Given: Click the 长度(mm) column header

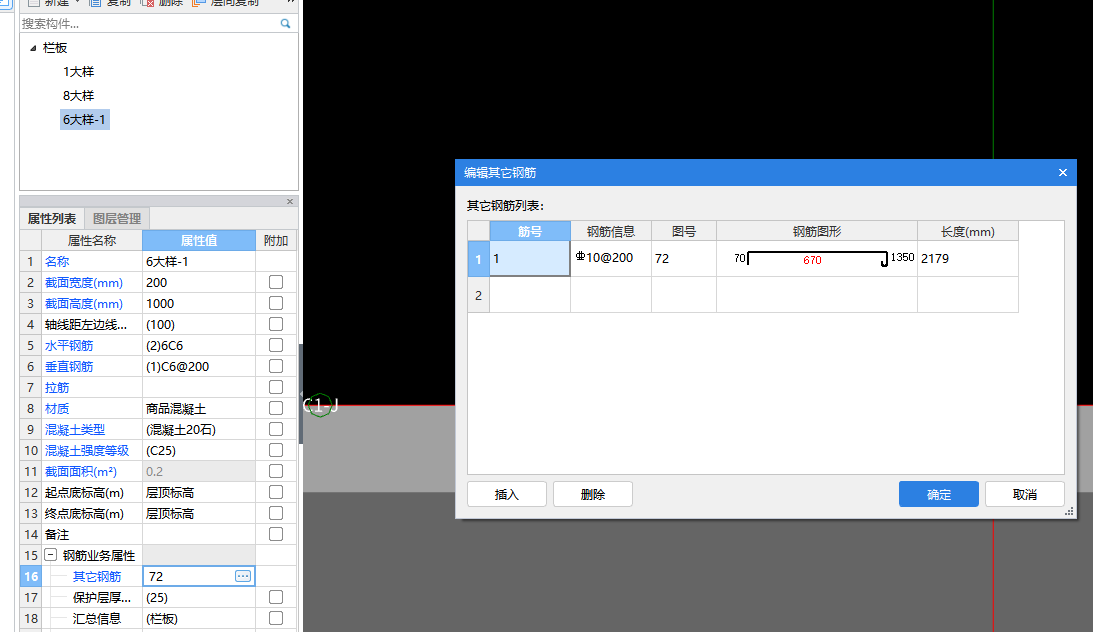Looking at the screenshot, I should pos(968,231).
